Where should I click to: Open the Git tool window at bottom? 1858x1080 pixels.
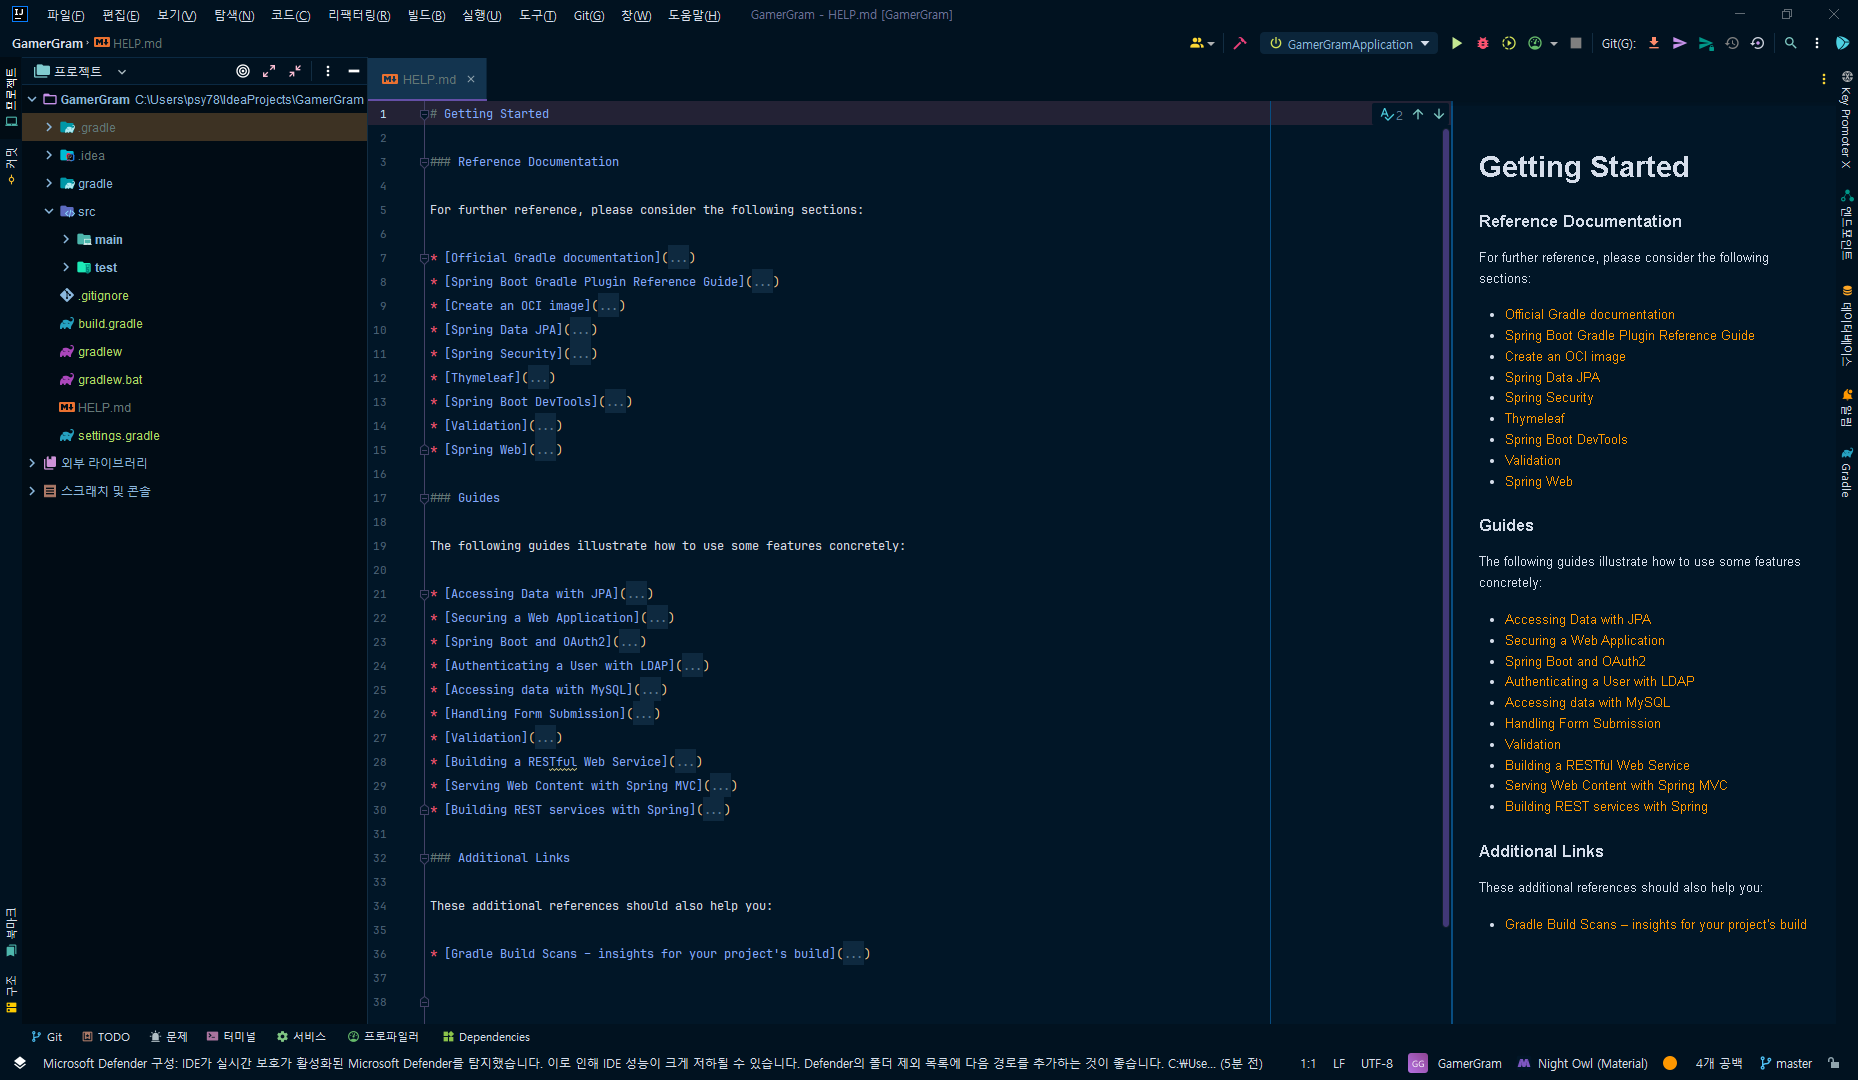tap(47, 1037)
